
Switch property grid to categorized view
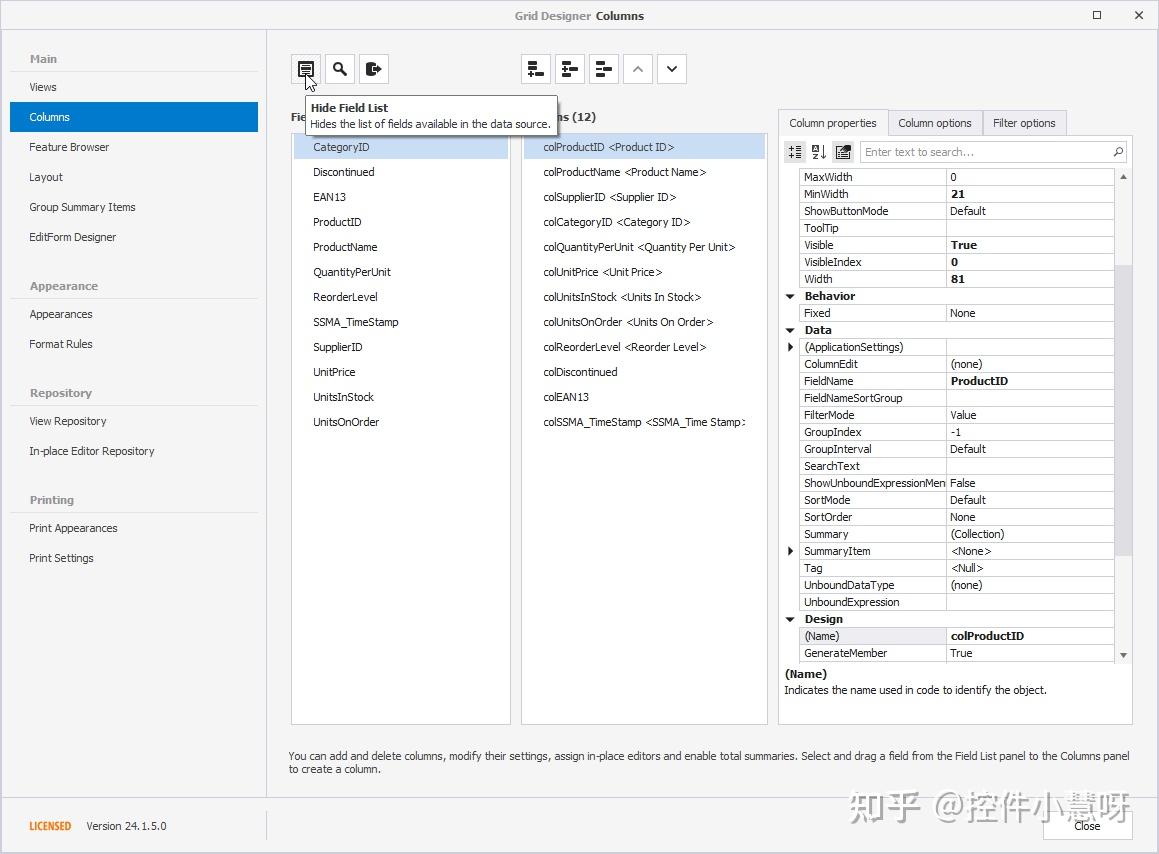(795, 151)
